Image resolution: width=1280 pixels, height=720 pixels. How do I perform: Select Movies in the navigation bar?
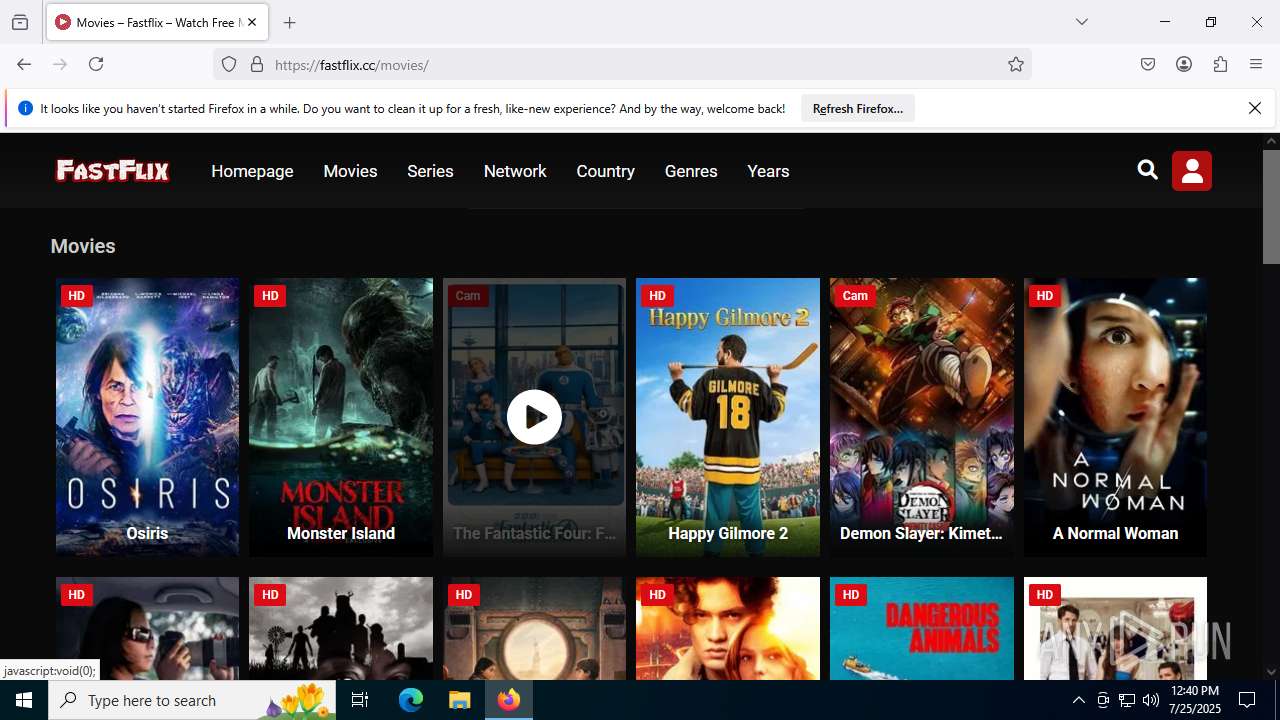[x=350, y=171]
